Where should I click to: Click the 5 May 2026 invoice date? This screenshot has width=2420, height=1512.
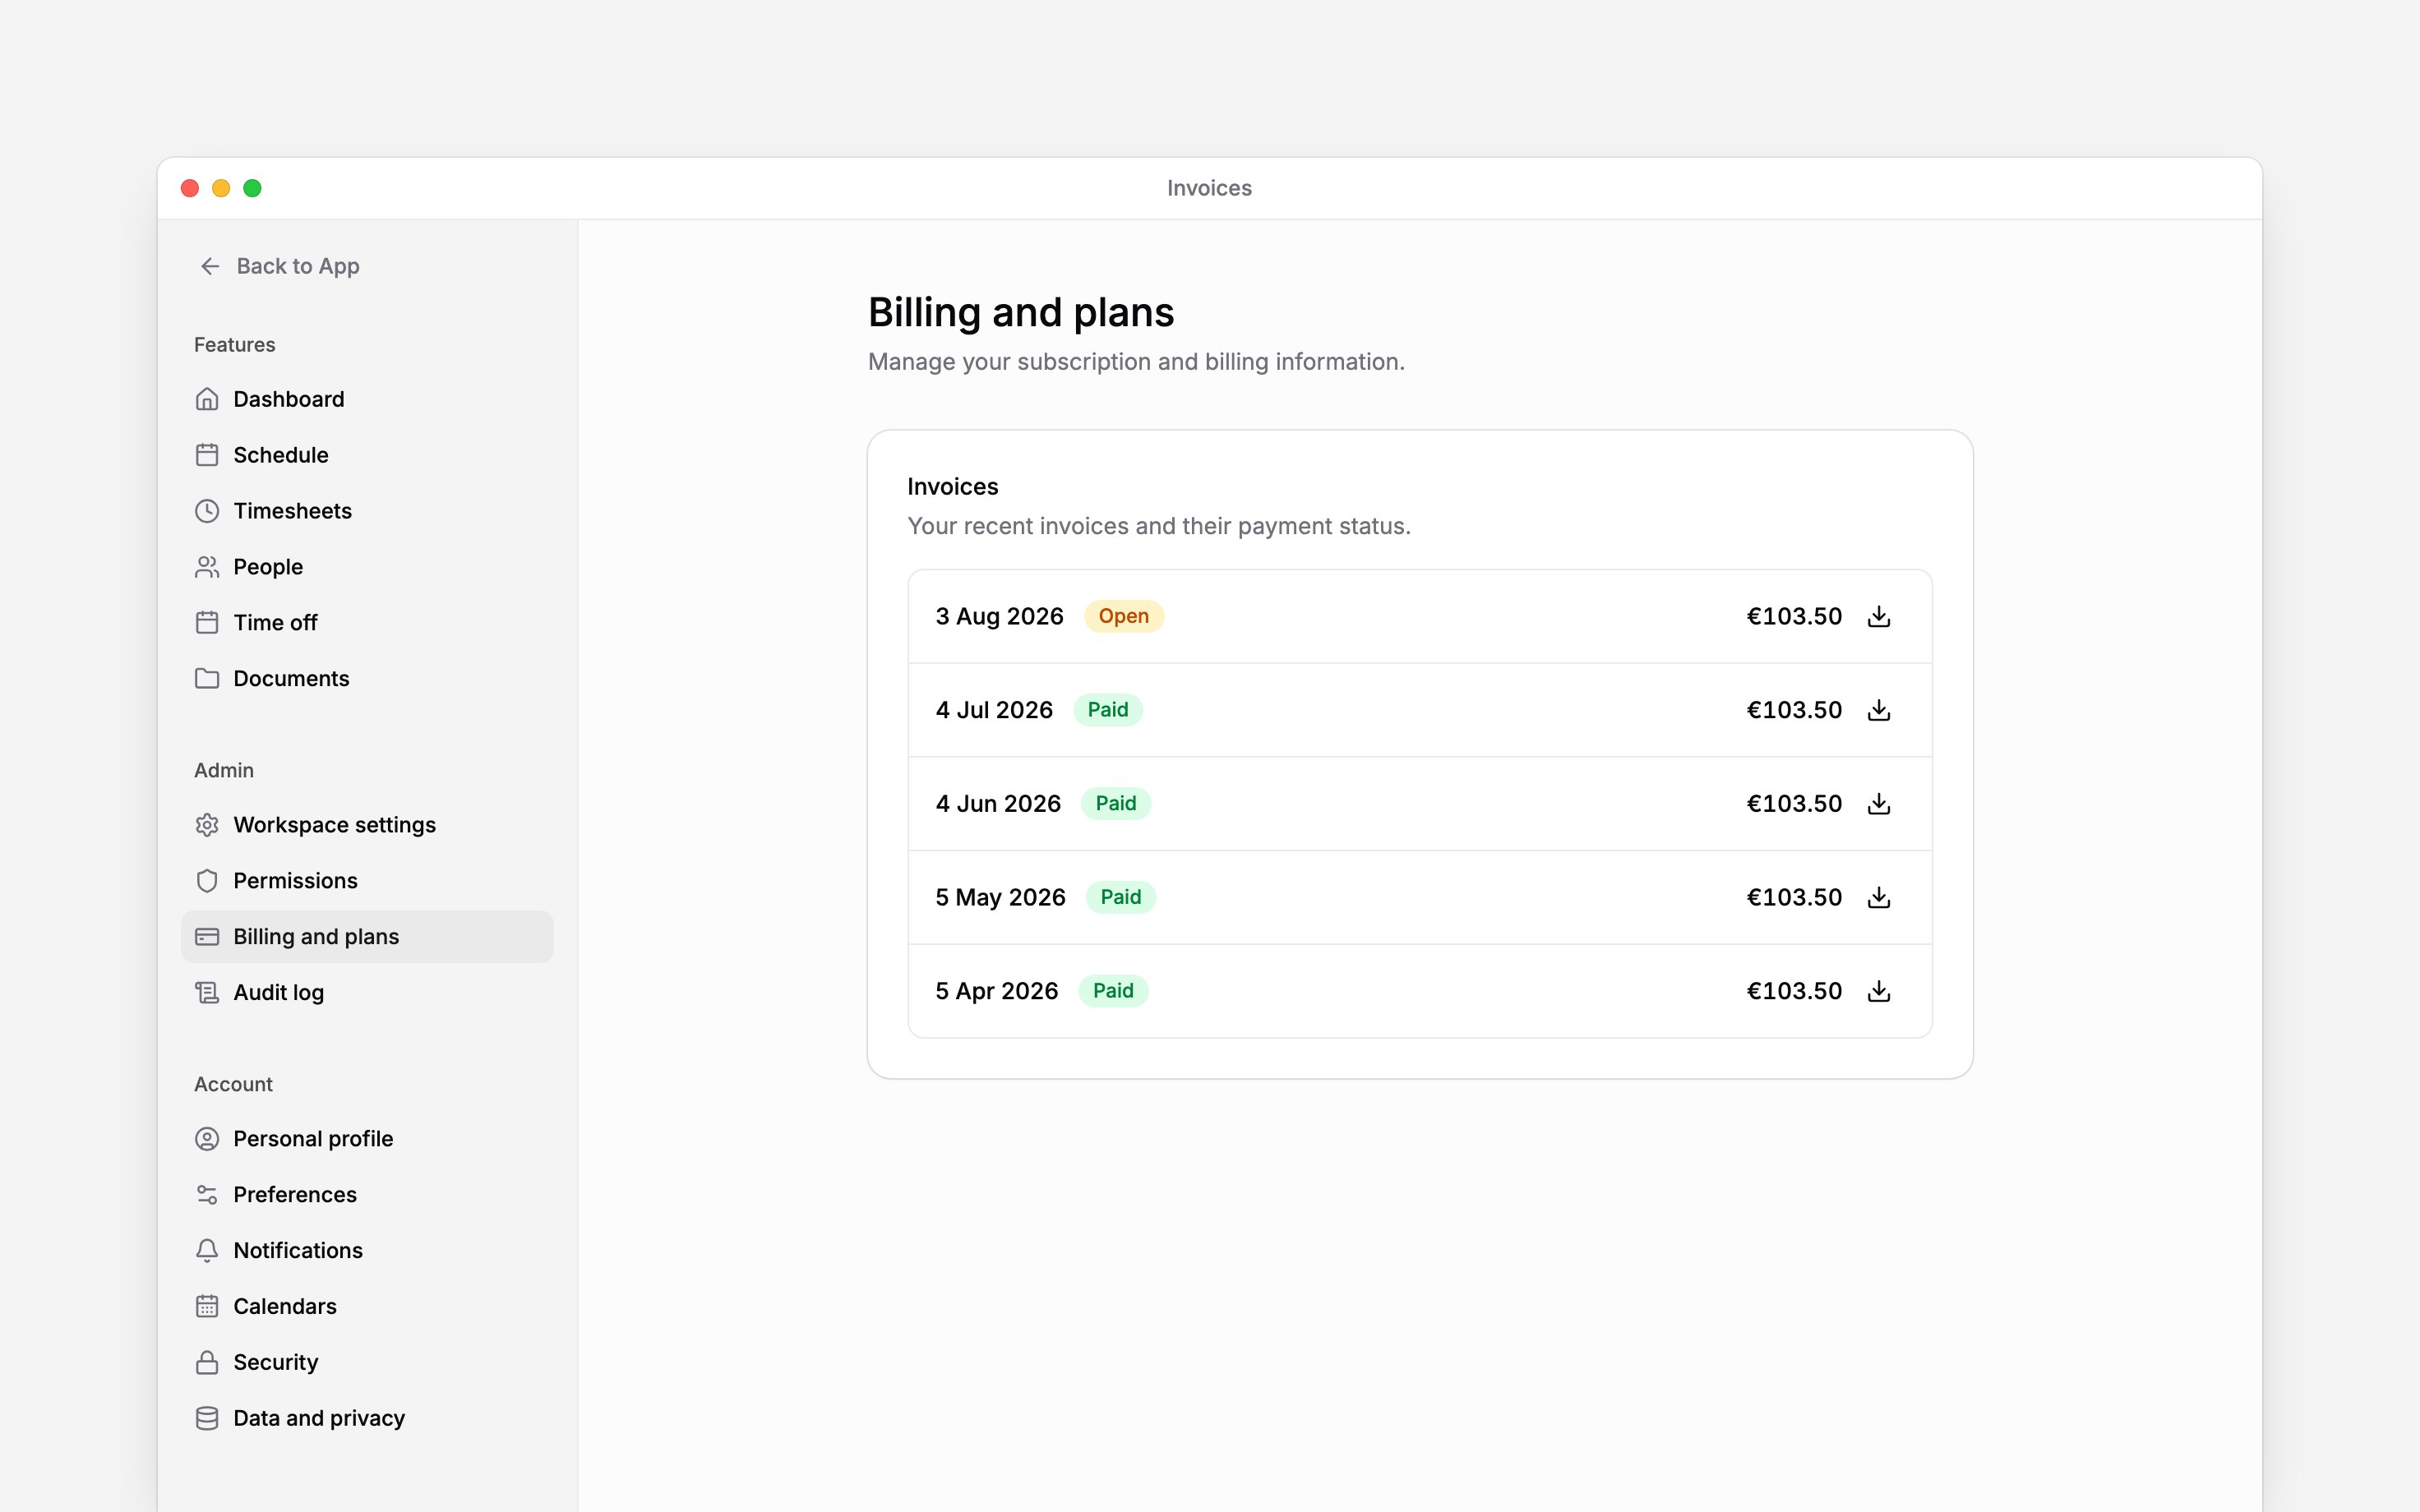pos(1000,897)
